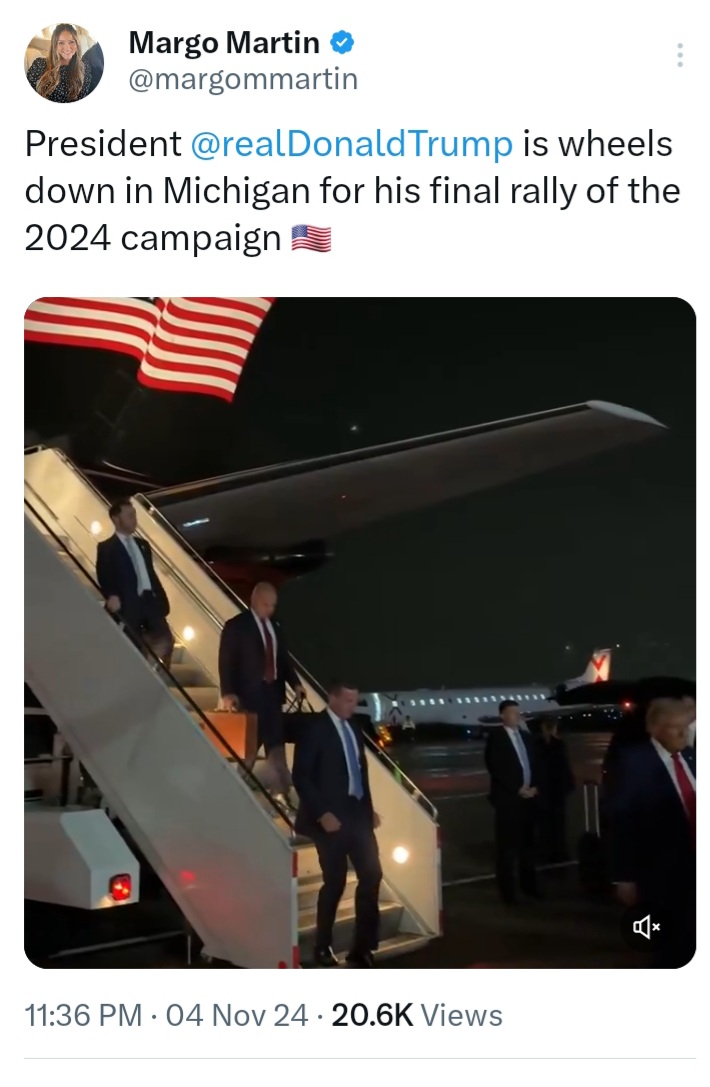This screenshot has height=1087, width=710.
Task: Unmute the video using the speaker icon
Action: pos(646,926)
